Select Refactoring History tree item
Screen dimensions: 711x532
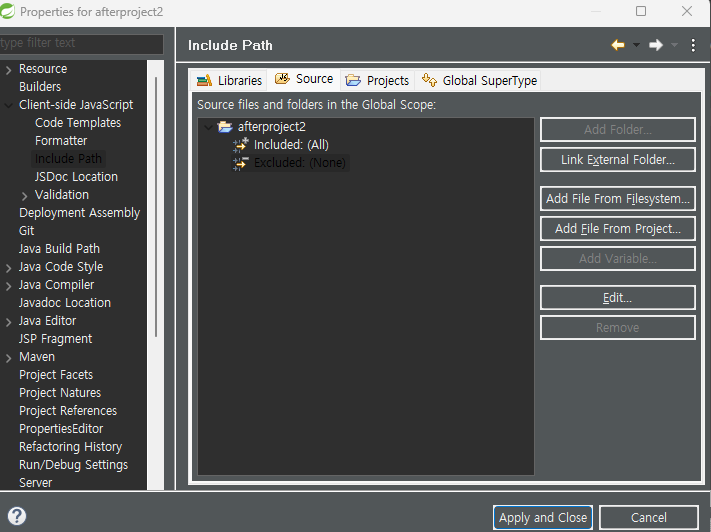click(70, 447)
